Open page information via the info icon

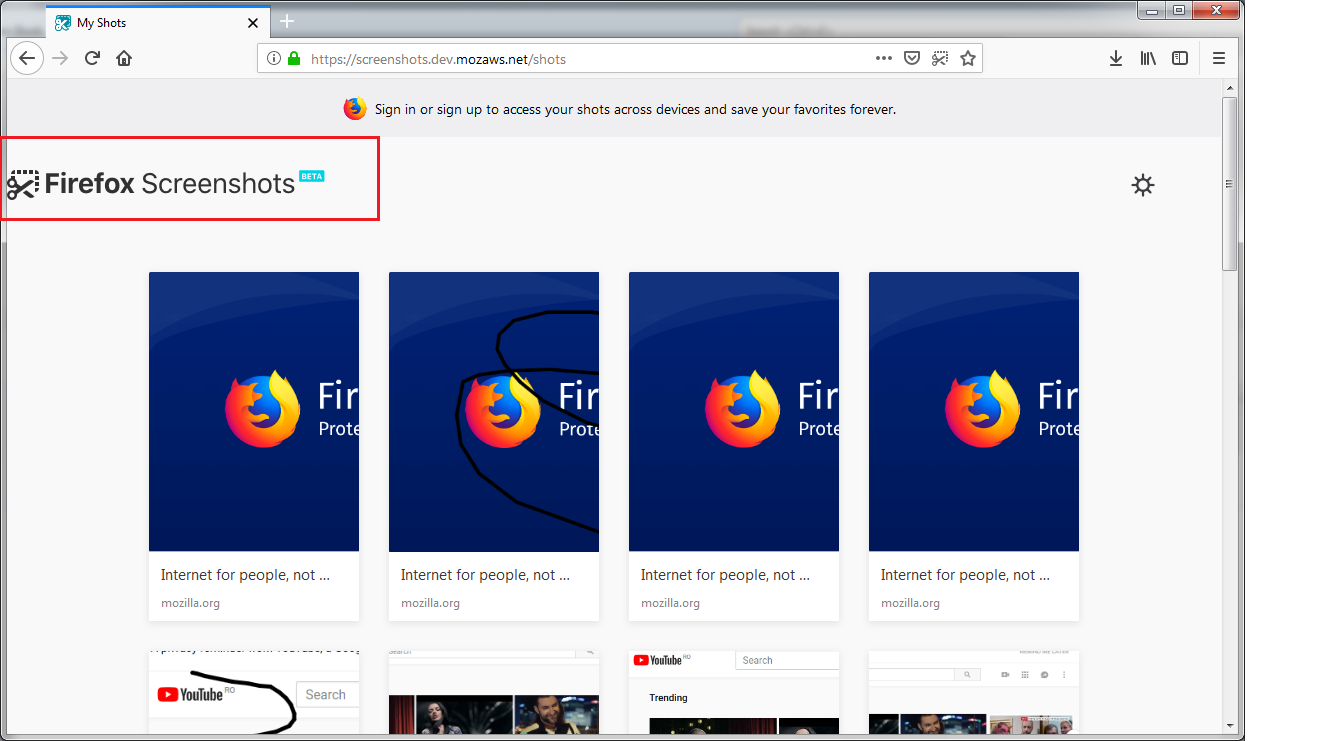pos(273,58)
